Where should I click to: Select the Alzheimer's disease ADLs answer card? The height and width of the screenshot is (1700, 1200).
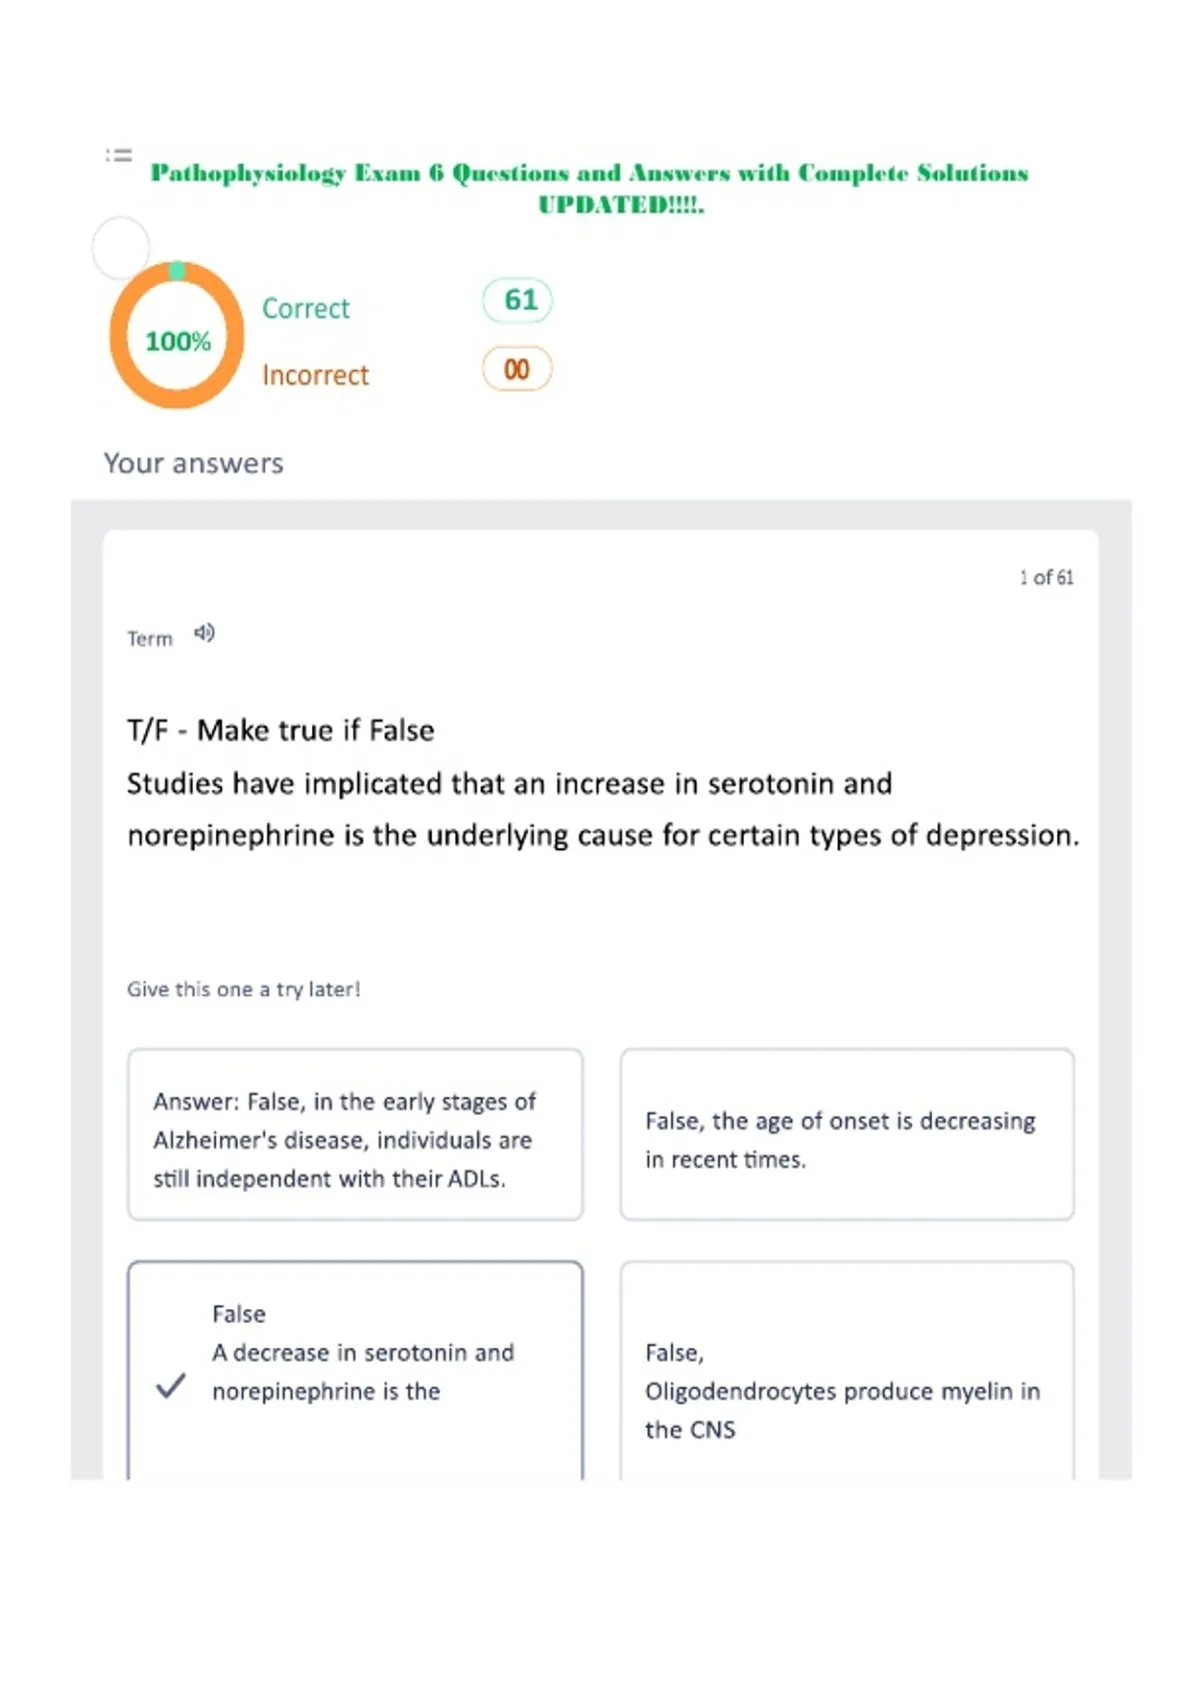coord(355,1135)
